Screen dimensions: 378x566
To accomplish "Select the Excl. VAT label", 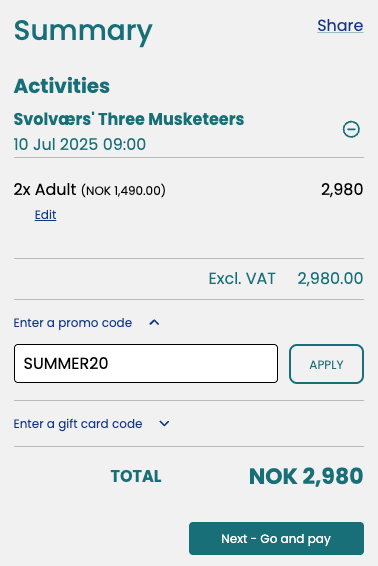I will (242, 279).
